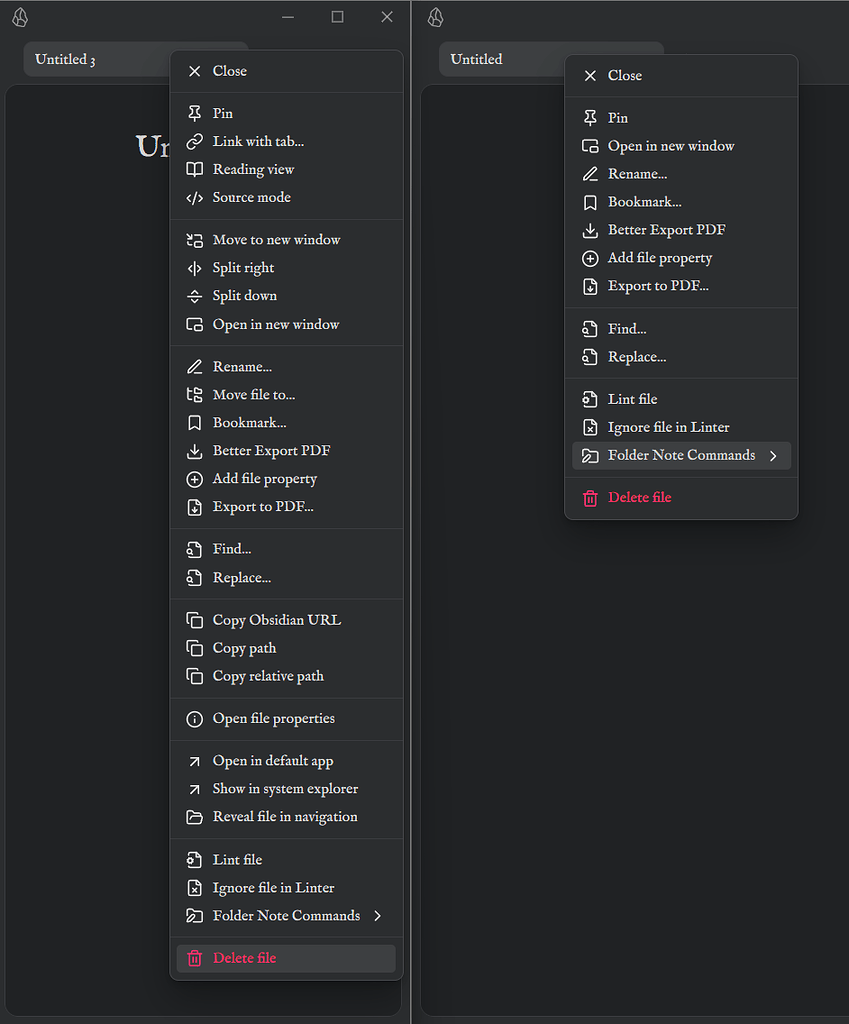Viewport: 849px width, 1024px height.
Task: Select Lint file in the left menu
Action: tap(286, 860)
